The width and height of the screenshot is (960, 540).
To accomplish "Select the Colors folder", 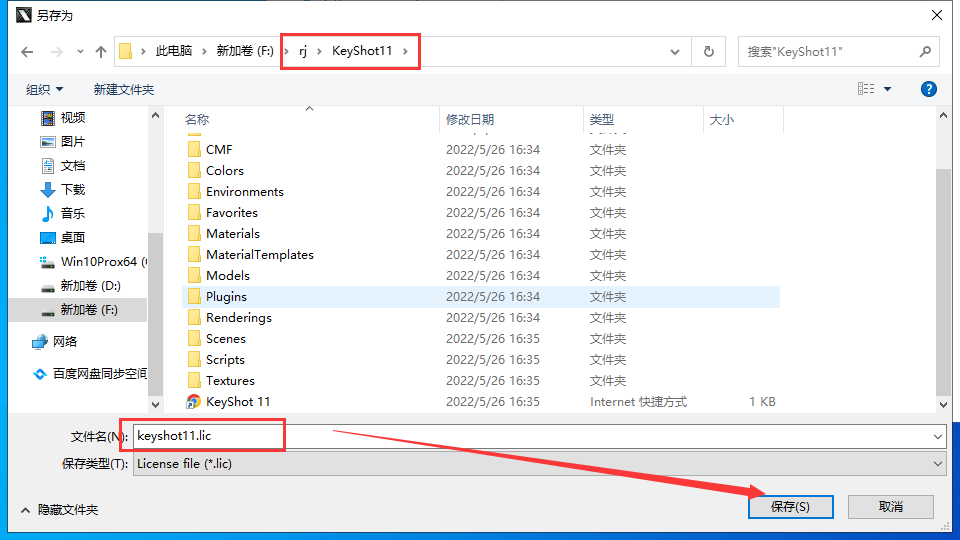I will point(225,170).
